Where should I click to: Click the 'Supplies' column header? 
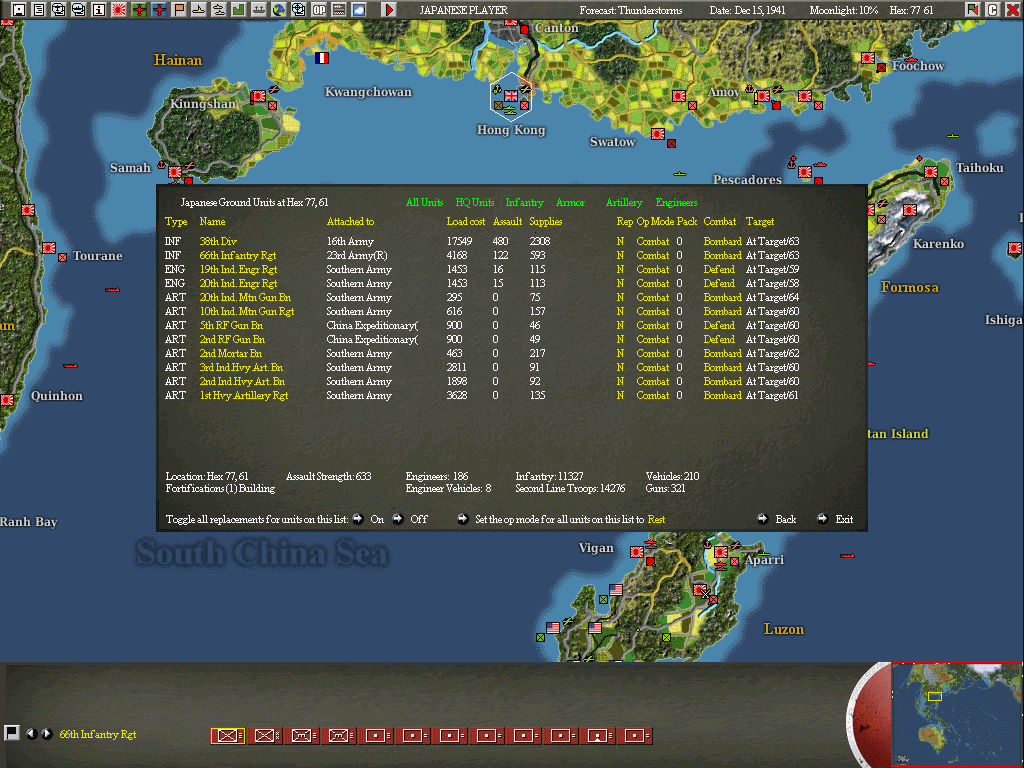tap(545, 221)
